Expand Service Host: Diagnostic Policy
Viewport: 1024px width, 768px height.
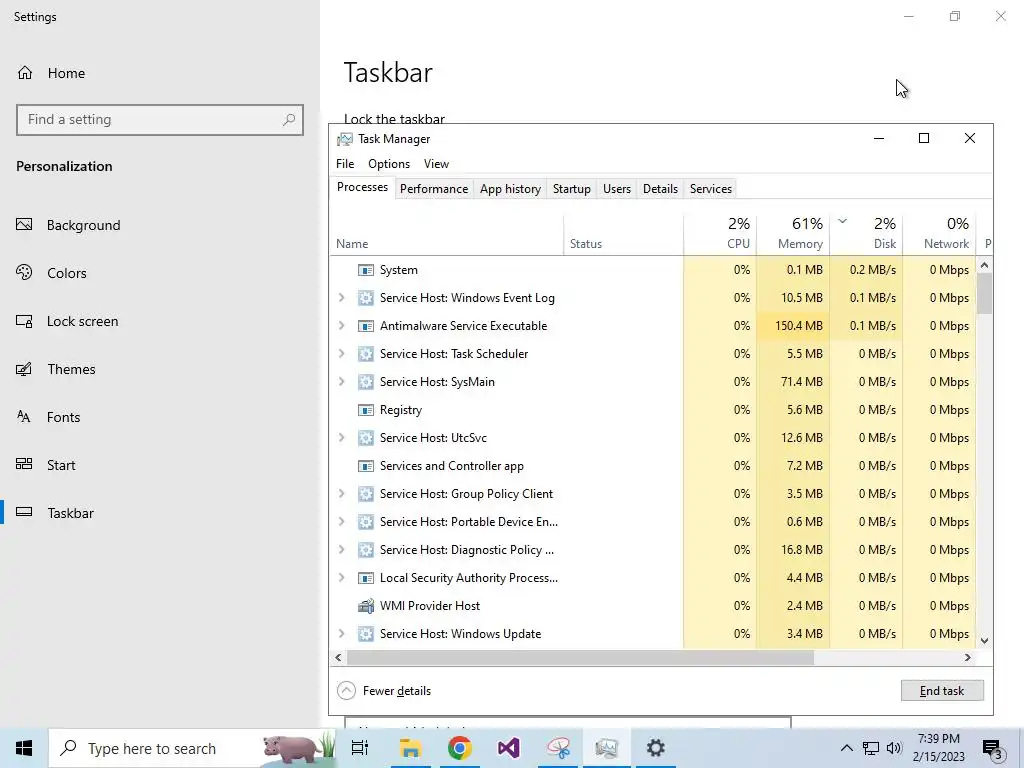342,551
